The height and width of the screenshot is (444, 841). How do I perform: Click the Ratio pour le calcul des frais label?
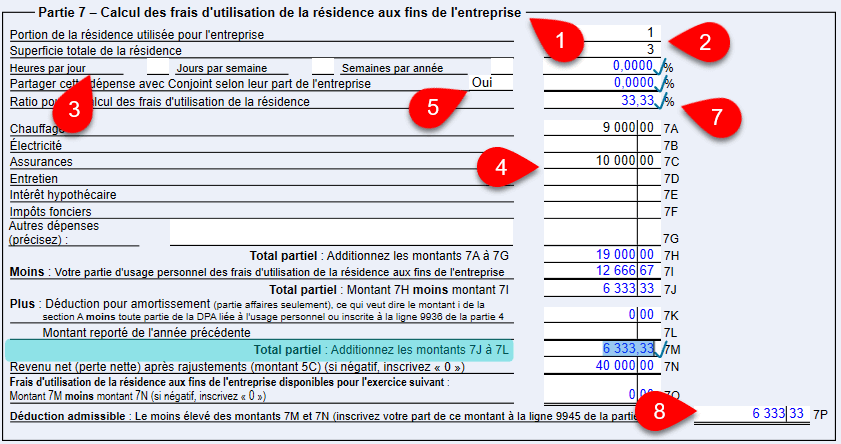click(x=159, y=102)
